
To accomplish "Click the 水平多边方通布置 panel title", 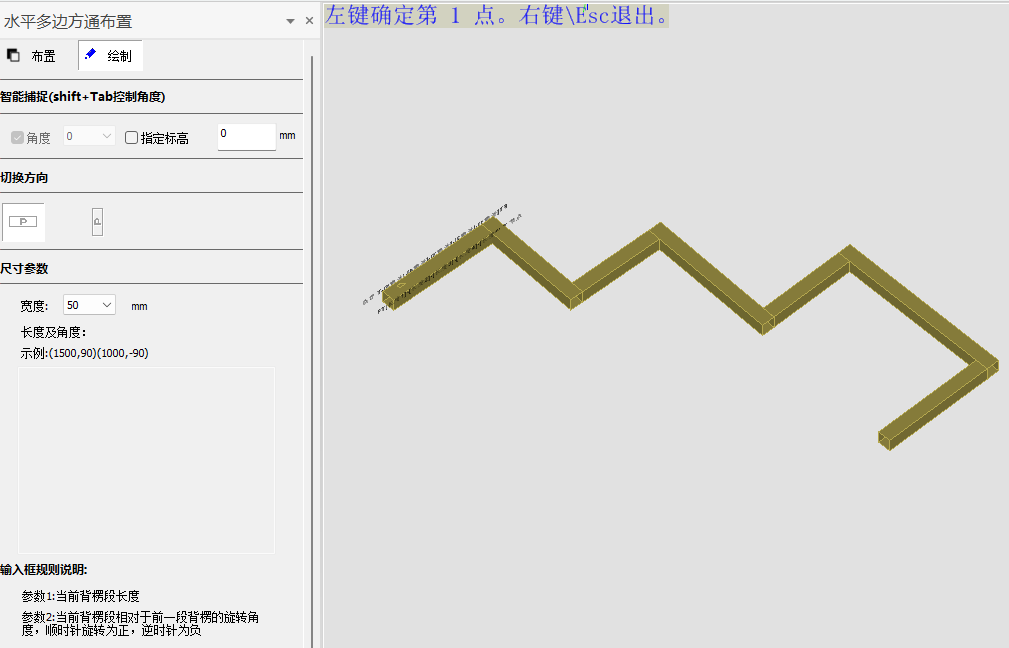I will point(68,21).
